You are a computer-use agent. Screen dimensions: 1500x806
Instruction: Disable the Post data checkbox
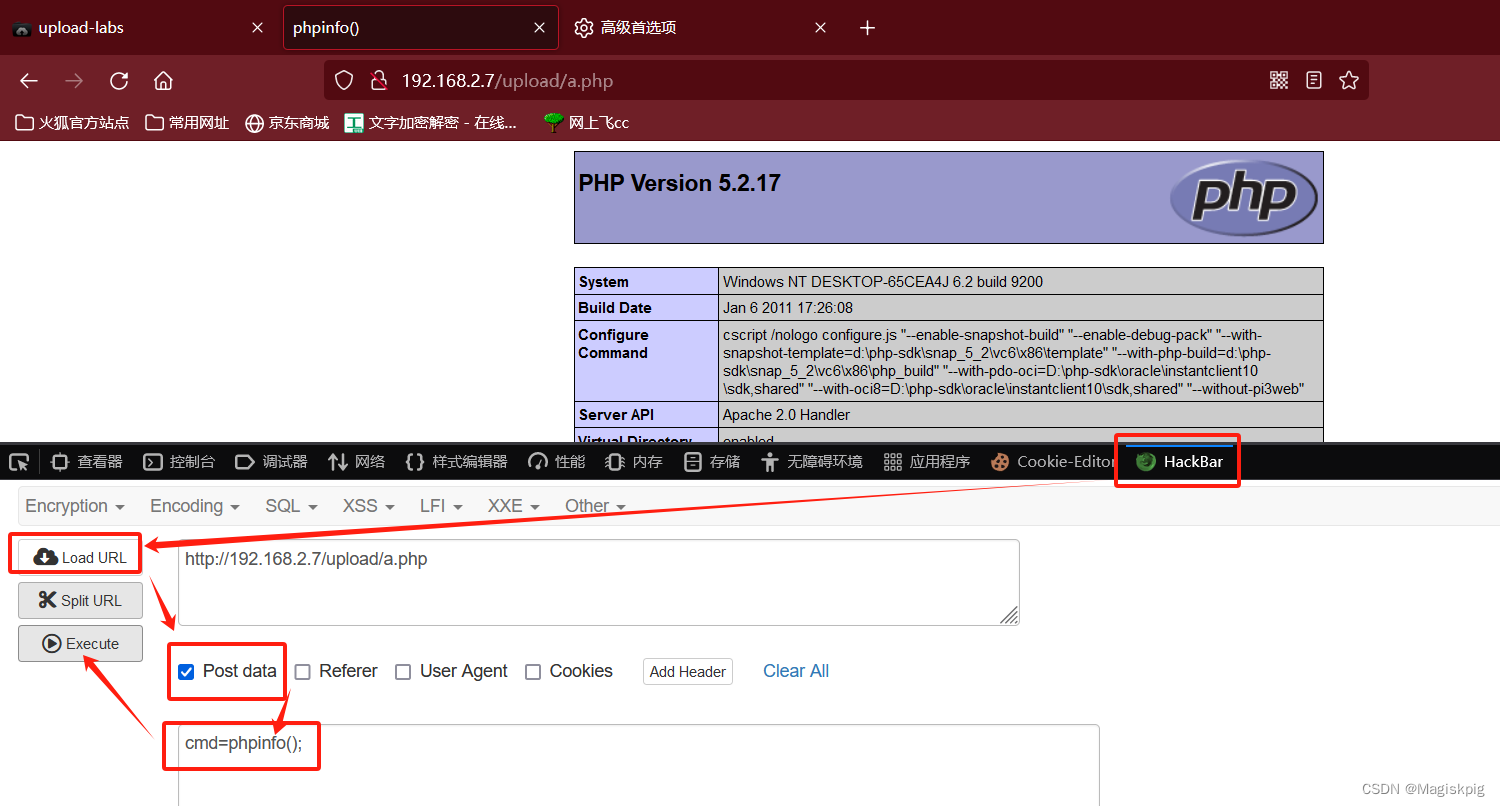186,671
